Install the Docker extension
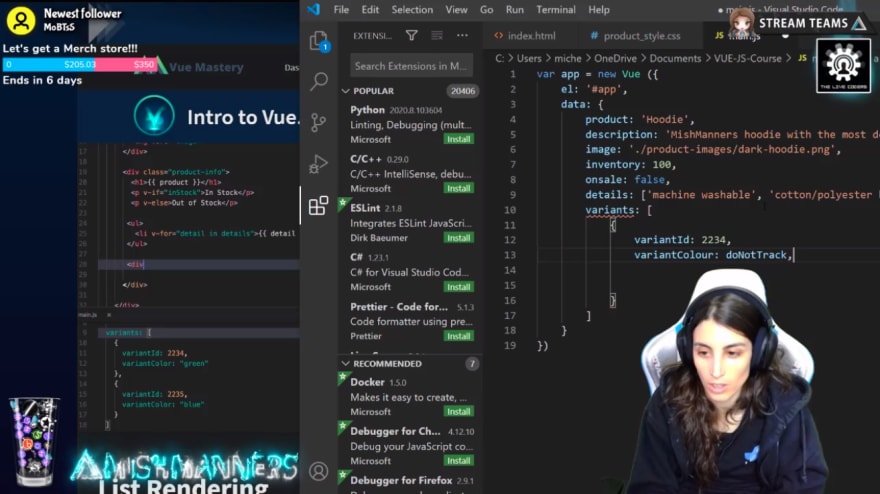This screenshot has height=494, width=880. point(459,411)
